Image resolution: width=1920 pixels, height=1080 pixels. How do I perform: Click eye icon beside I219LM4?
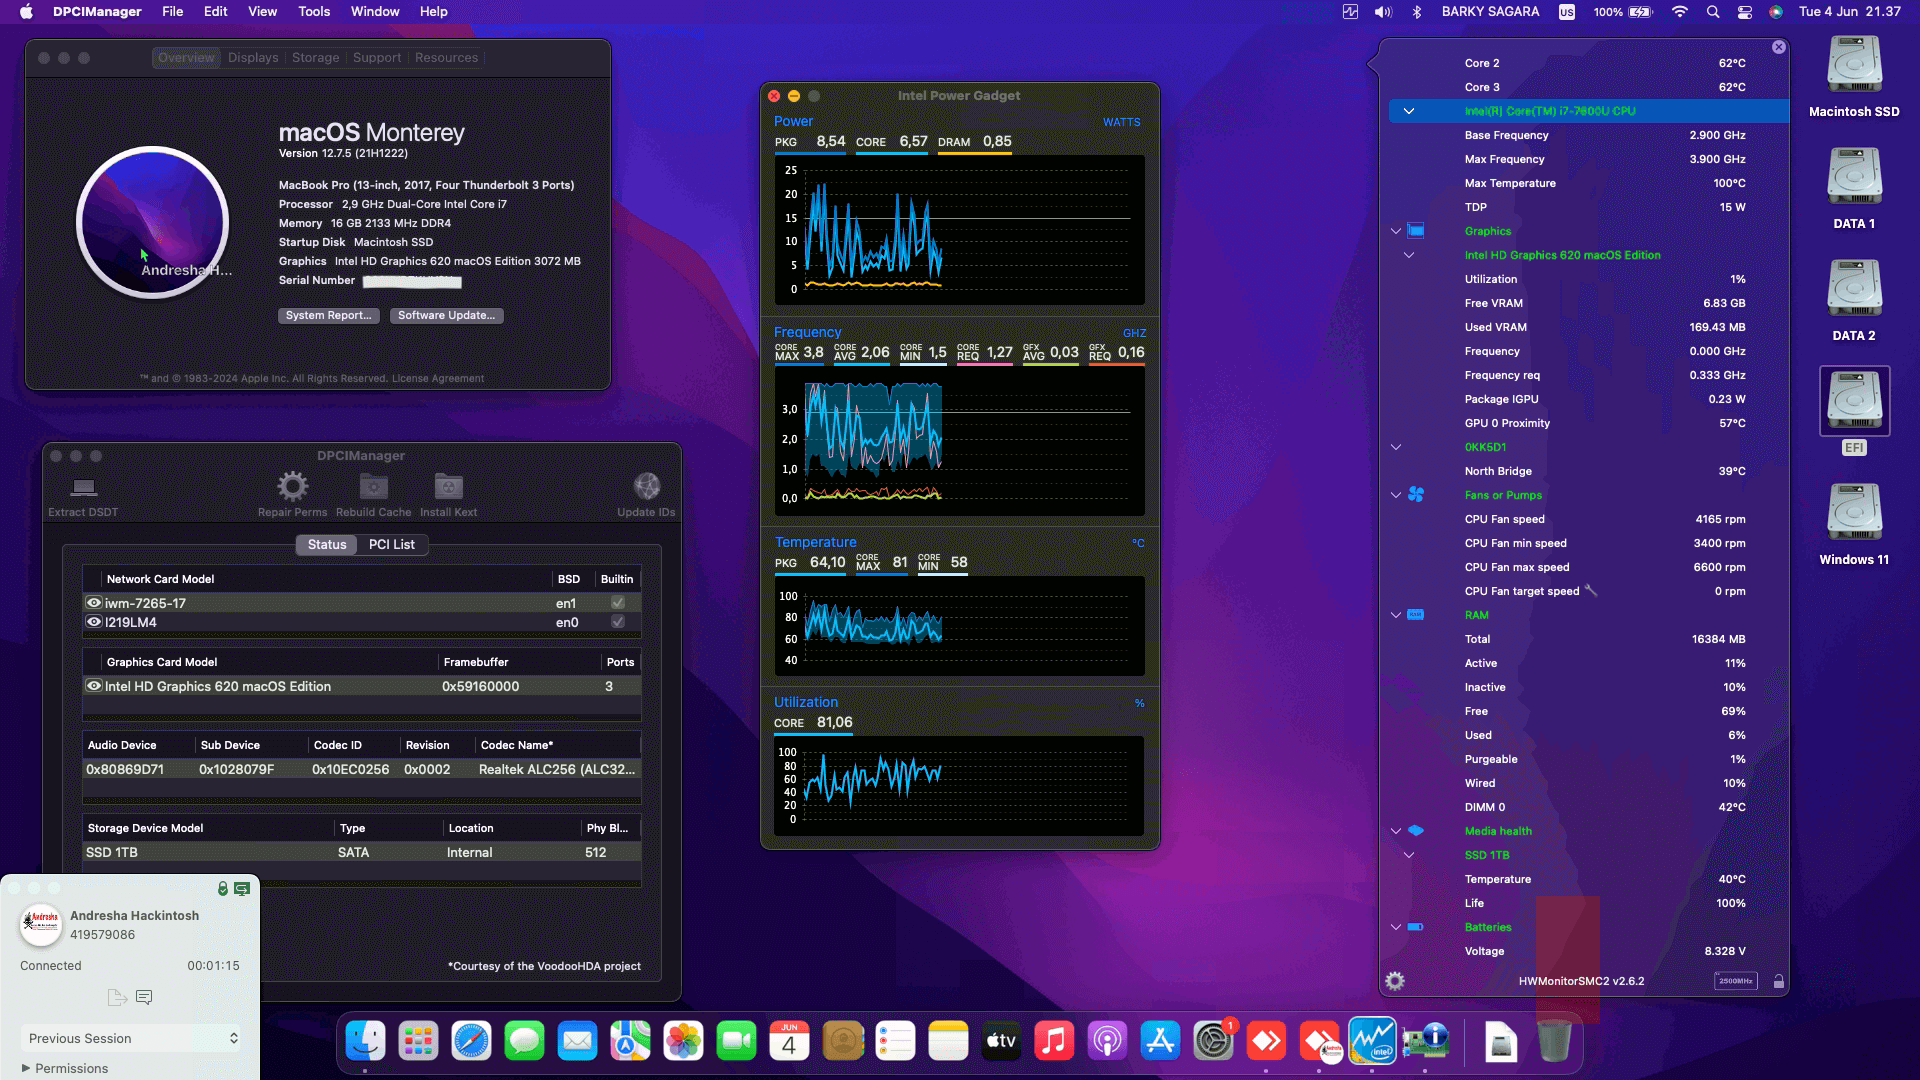point(94,622)
